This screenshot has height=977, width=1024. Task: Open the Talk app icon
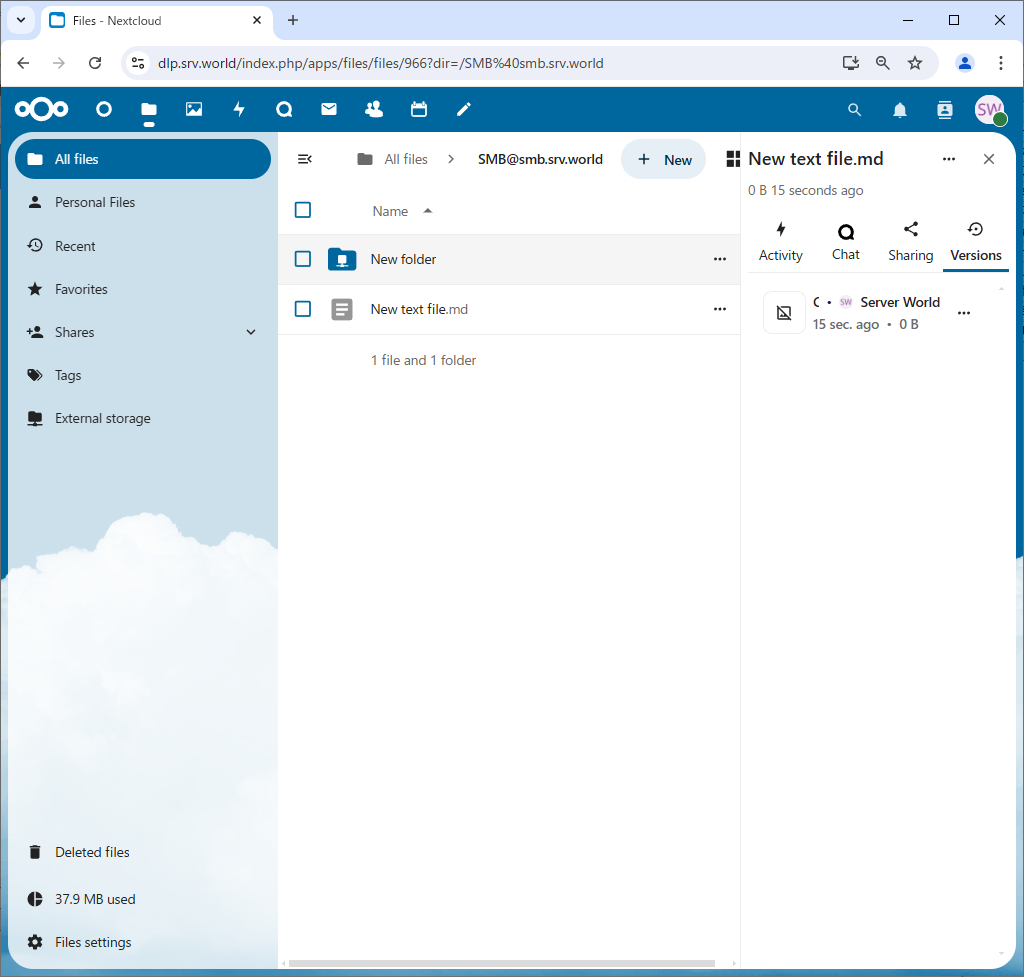tap(284, 109)
